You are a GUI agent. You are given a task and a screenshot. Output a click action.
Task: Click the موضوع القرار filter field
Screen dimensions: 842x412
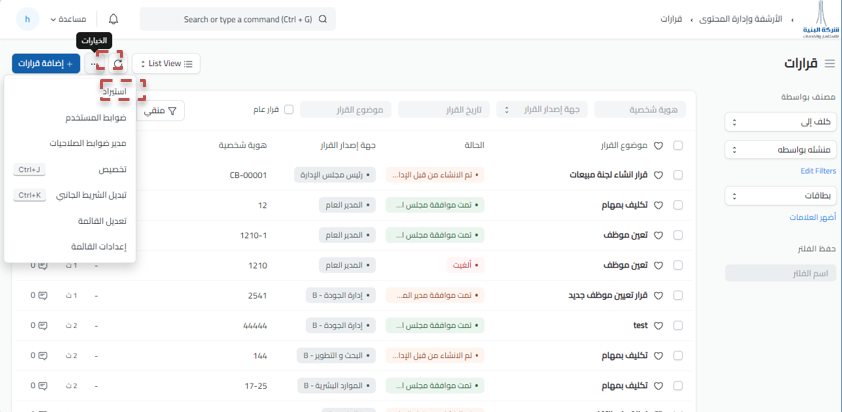[345, 110]
